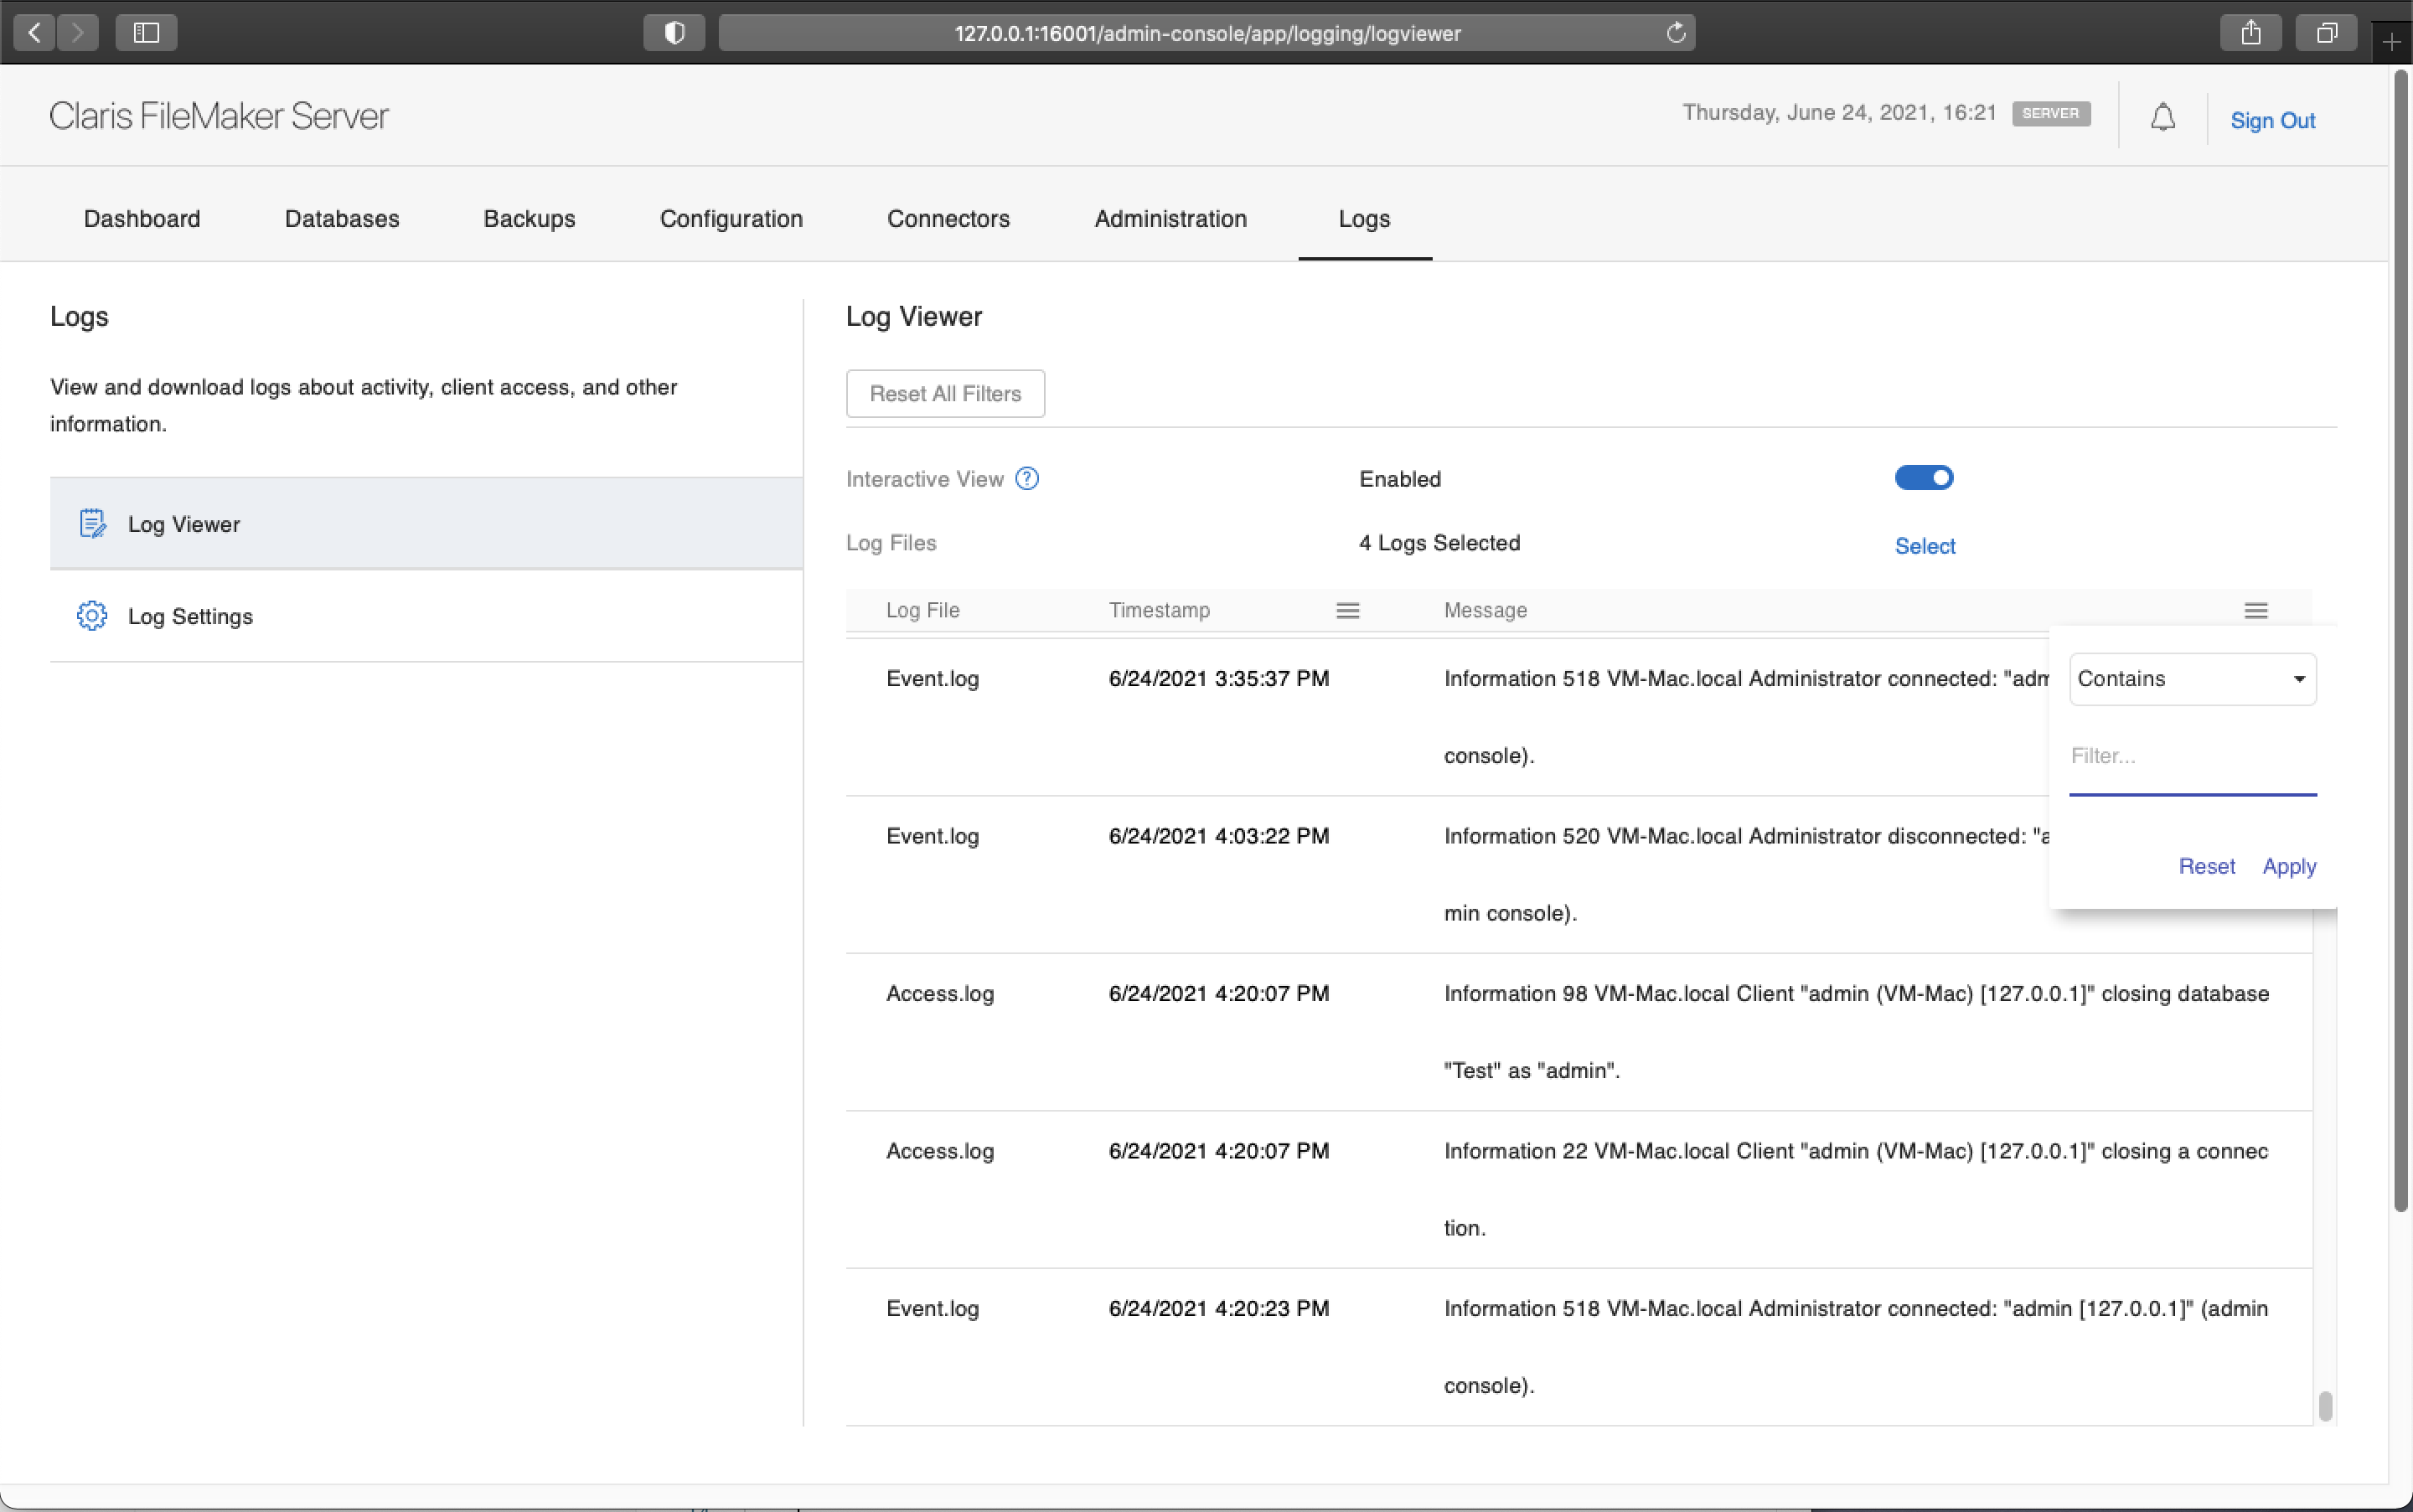
Task: Apply the message filter
Action: pos(2289,866)
